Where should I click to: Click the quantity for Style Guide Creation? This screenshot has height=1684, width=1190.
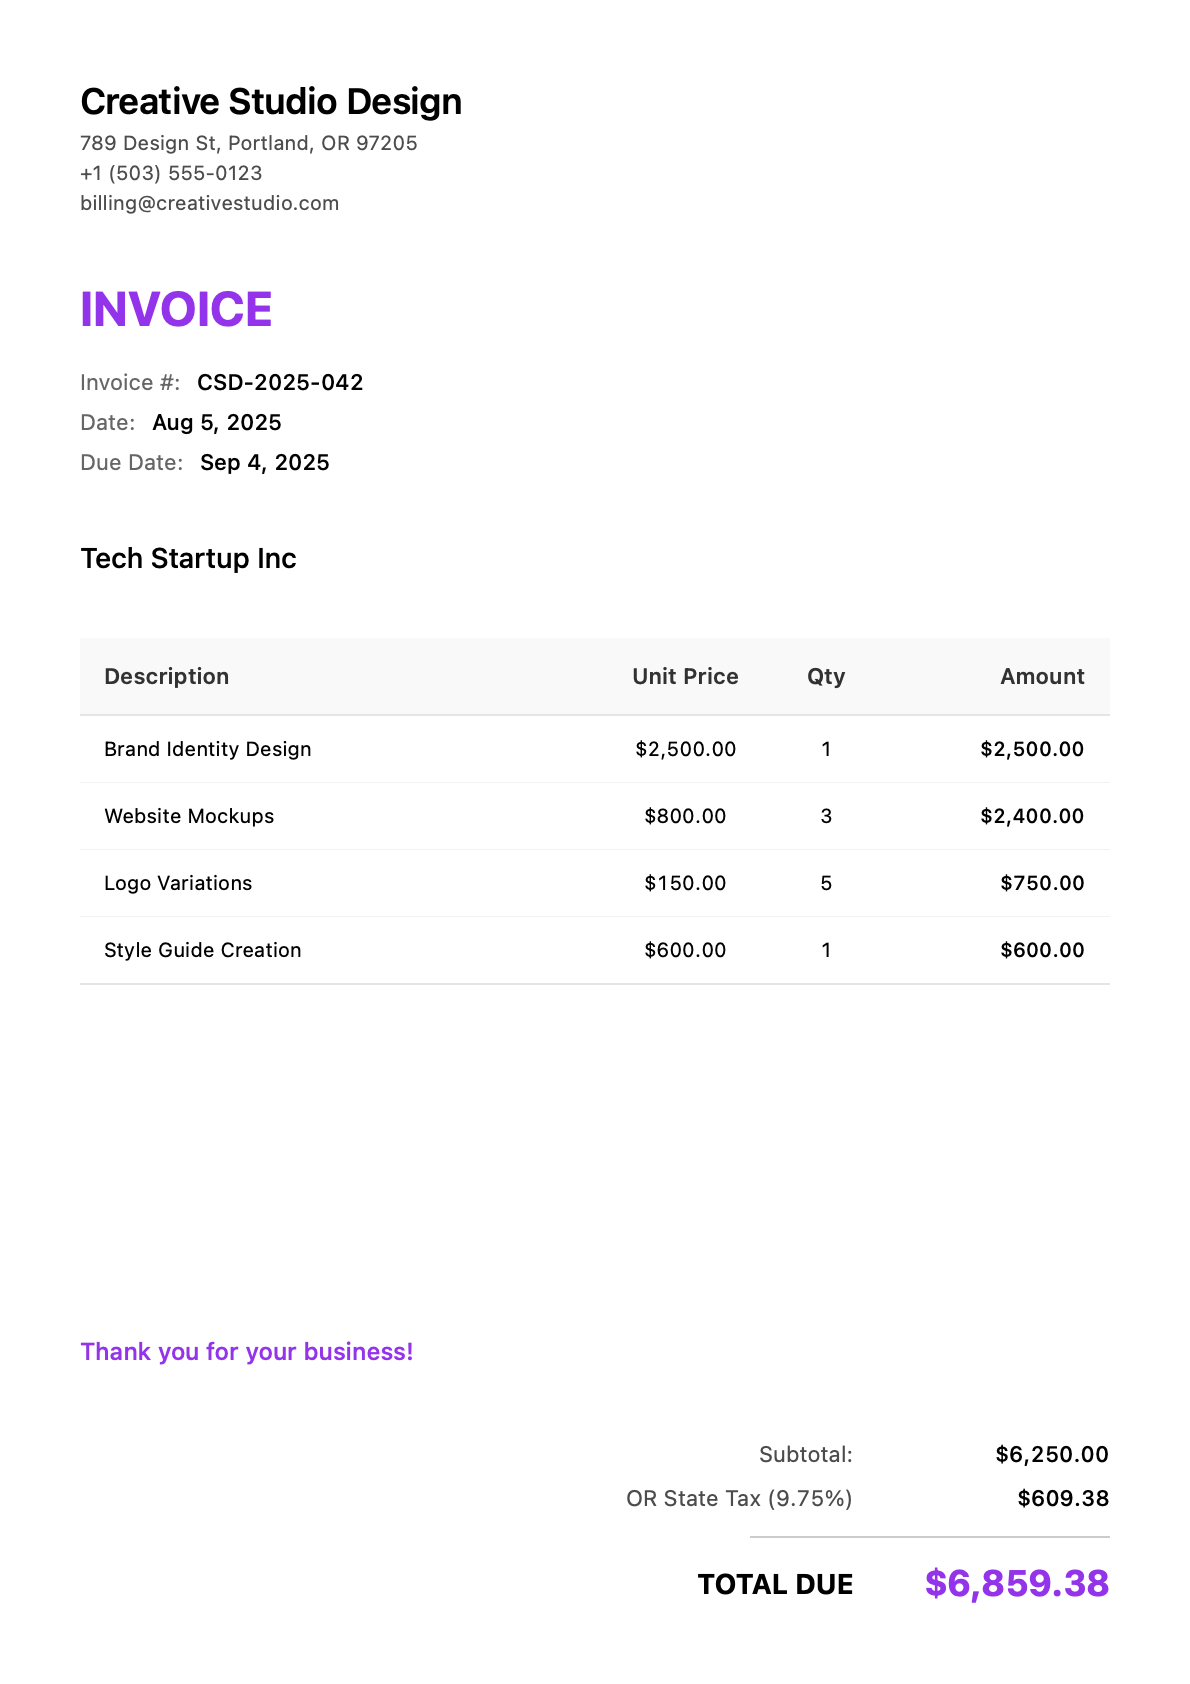click(826, 950)
